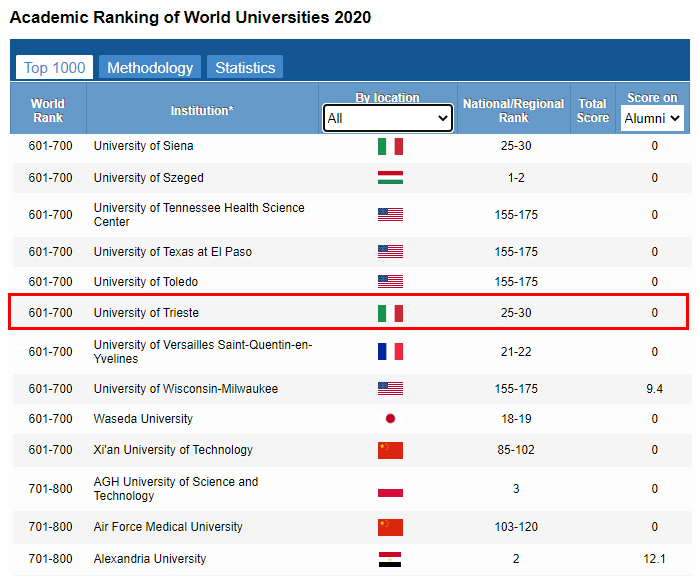Select regional rank 1-2 for Szeged
Screen dimensions: 697x576
point(516,178)
